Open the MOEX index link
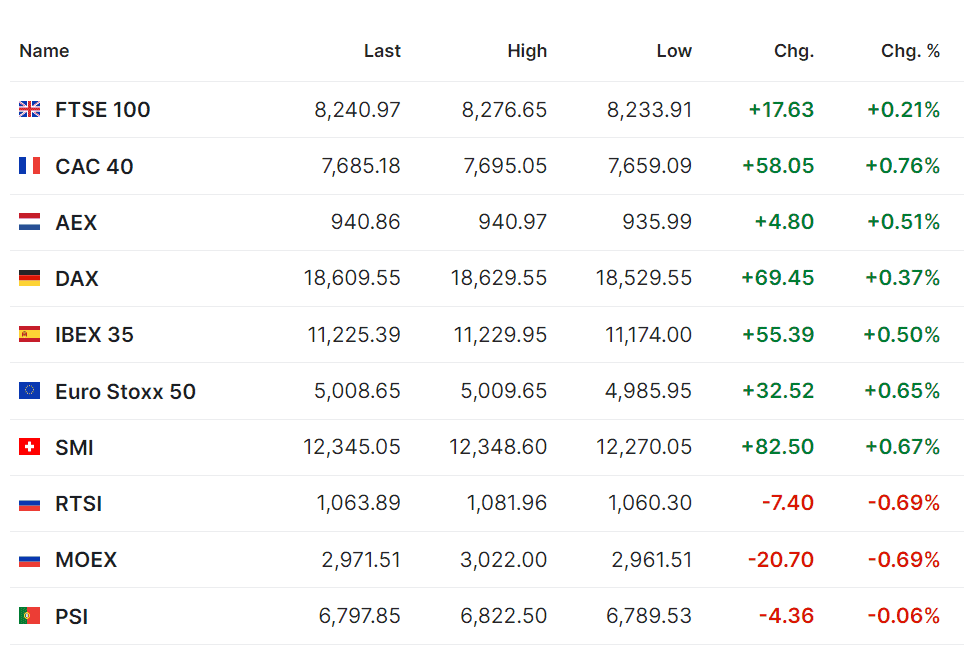 (x=86, y=560)
